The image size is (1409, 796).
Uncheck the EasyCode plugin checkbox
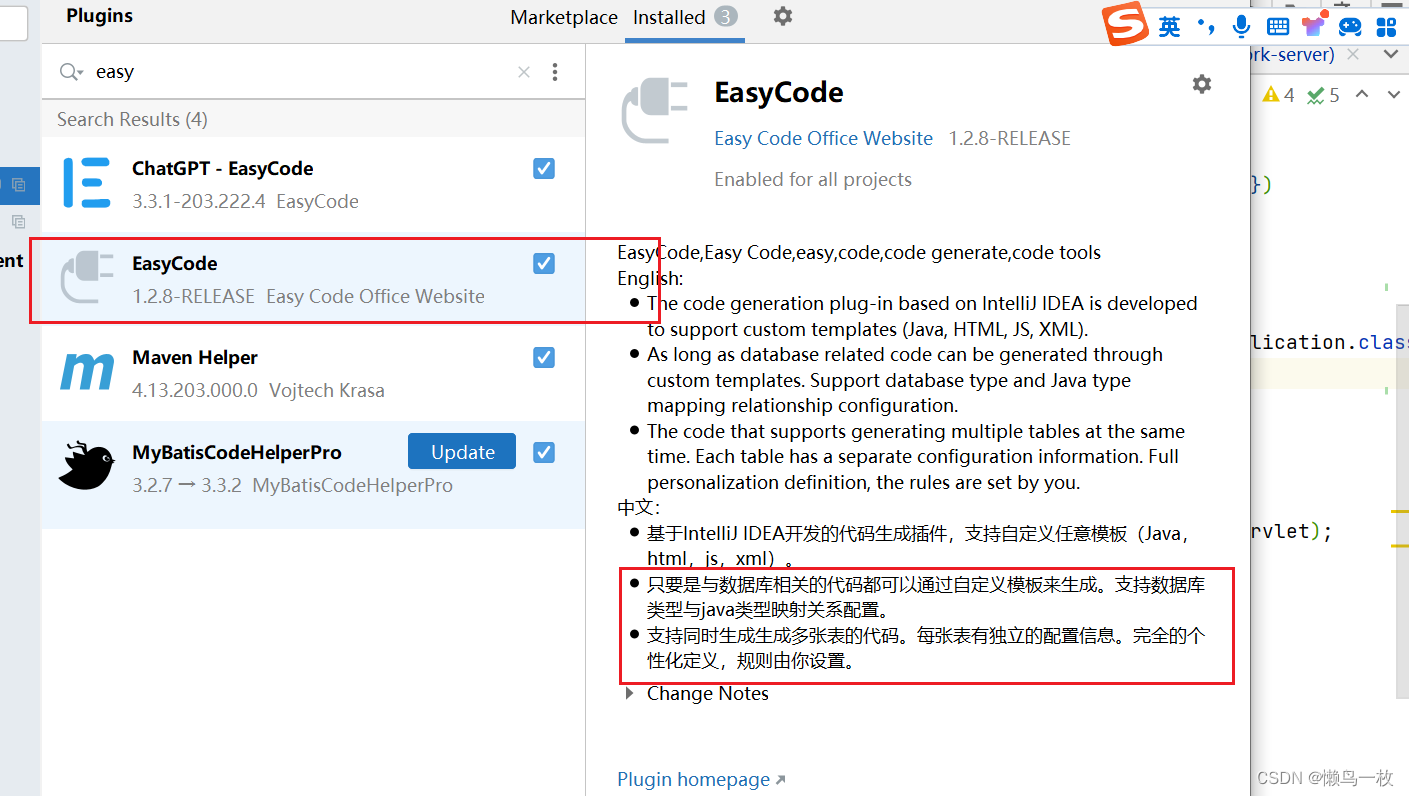(544, 263)
